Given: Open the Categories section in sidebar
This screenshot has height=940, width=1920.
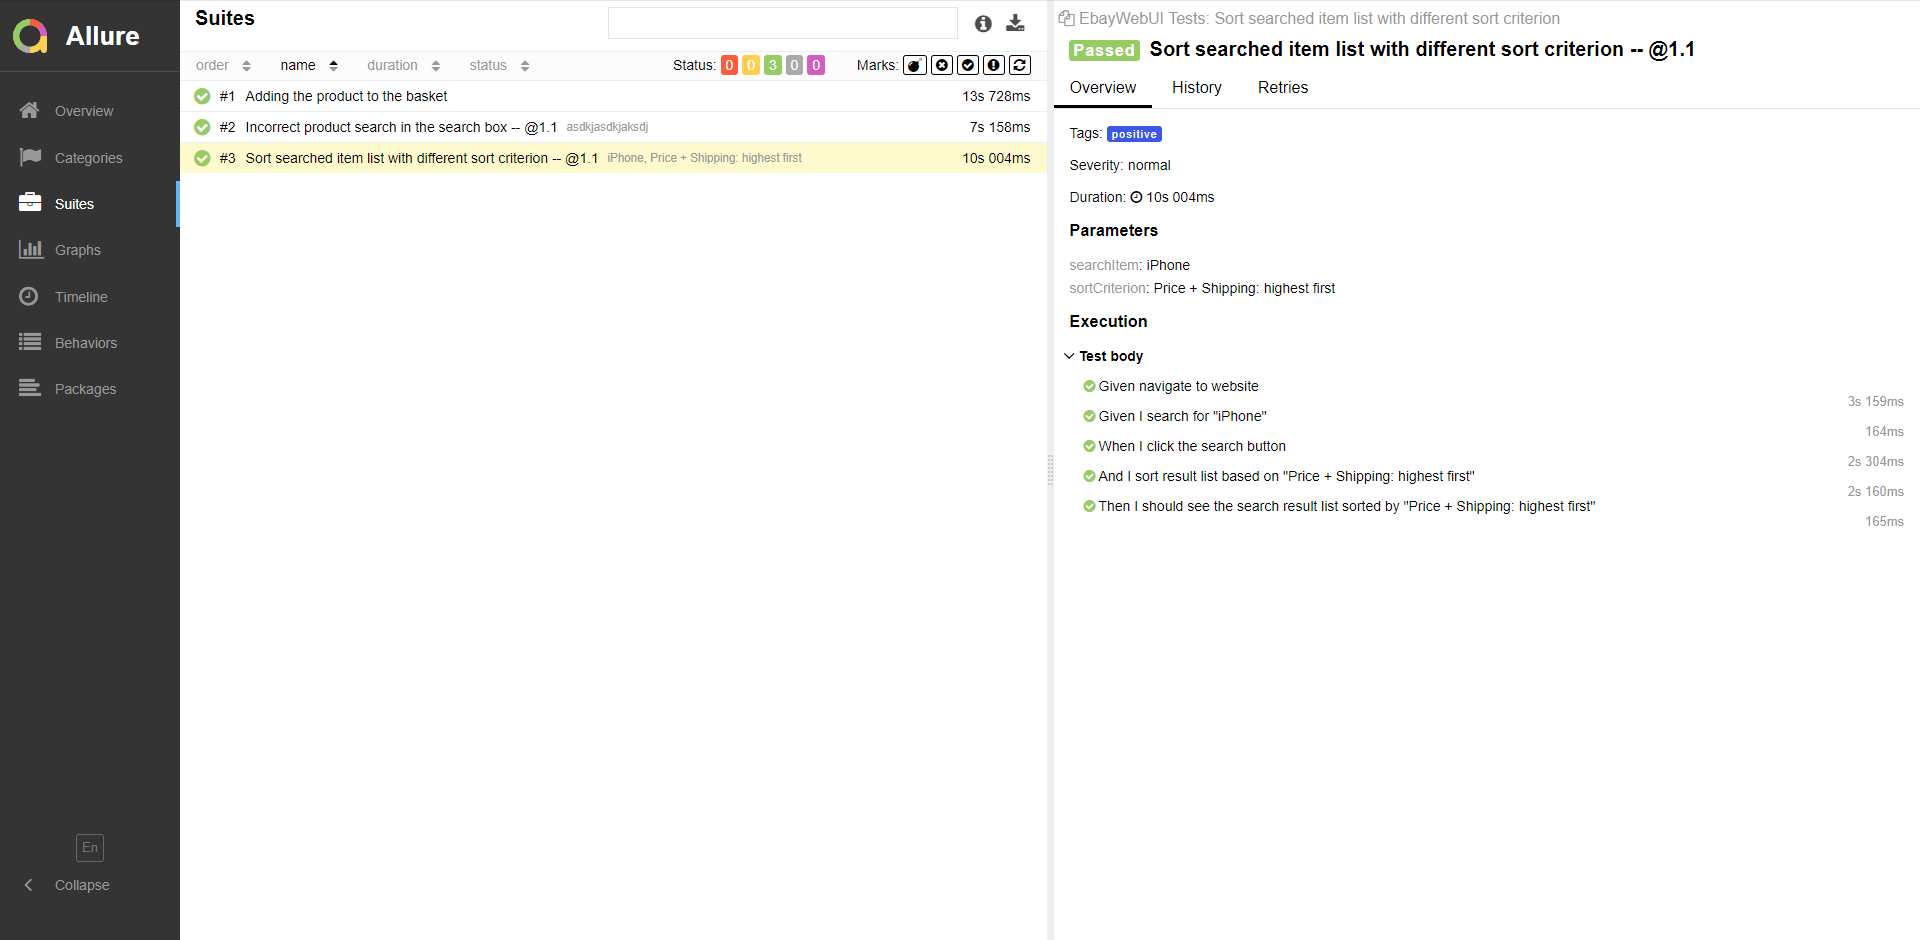Looking at the screenshot, I should [x=90, y=158].
